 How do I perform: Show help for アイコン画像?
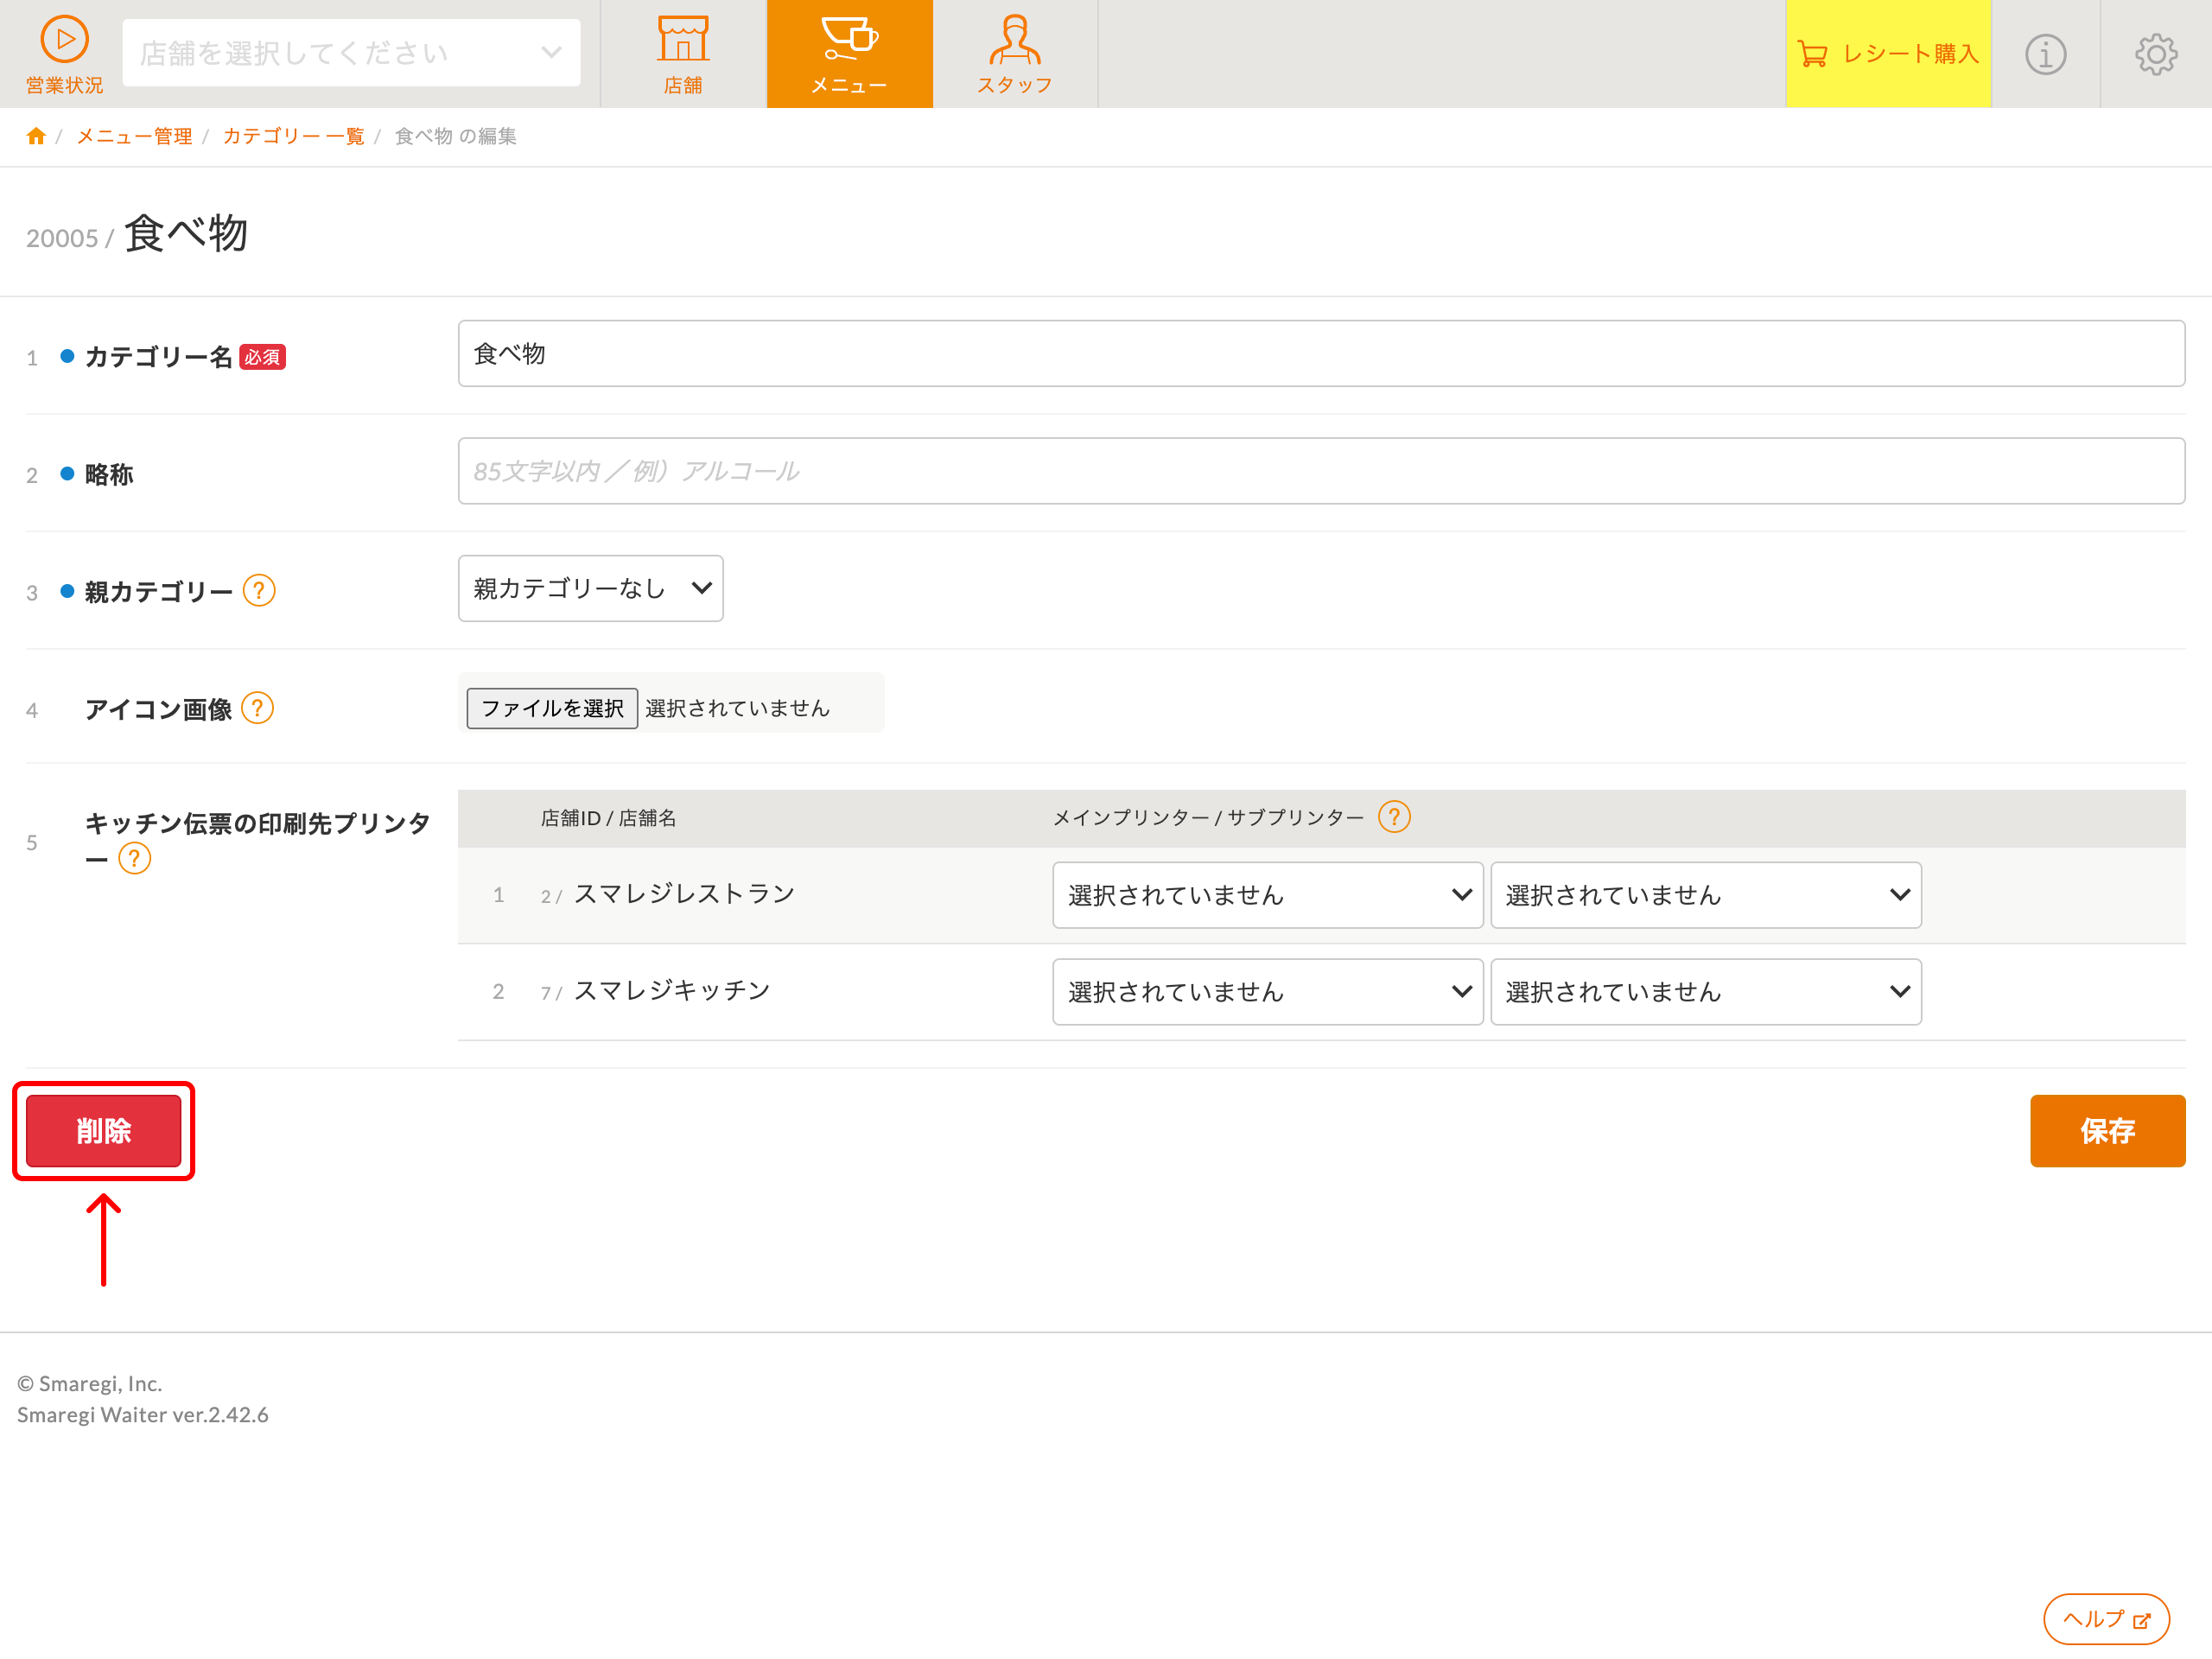[x=258, y=708]
